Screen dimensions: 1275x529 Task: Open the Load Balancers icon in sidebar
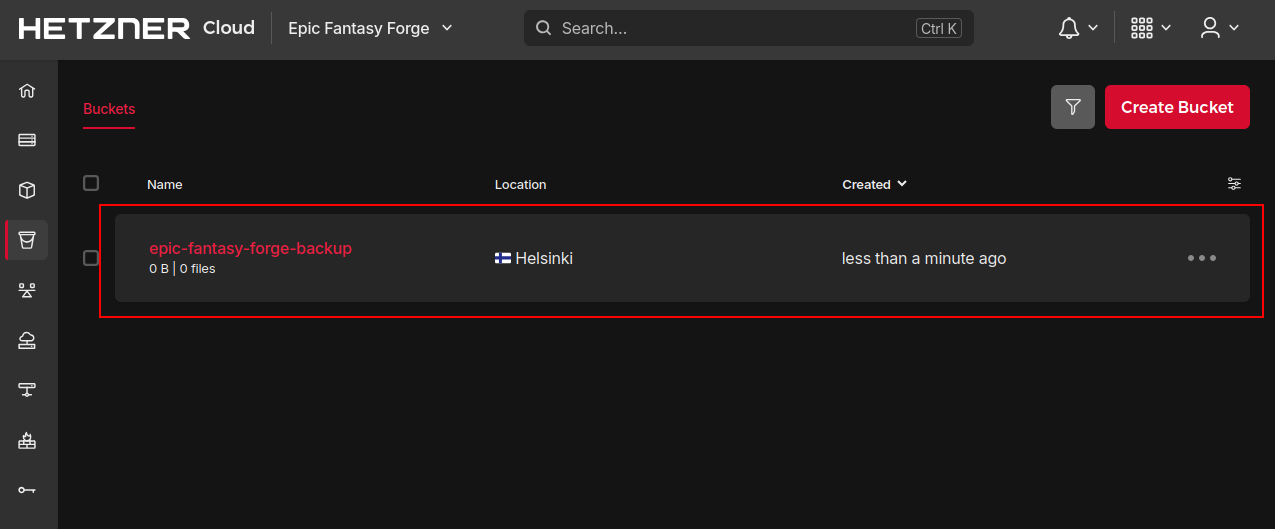27,290
